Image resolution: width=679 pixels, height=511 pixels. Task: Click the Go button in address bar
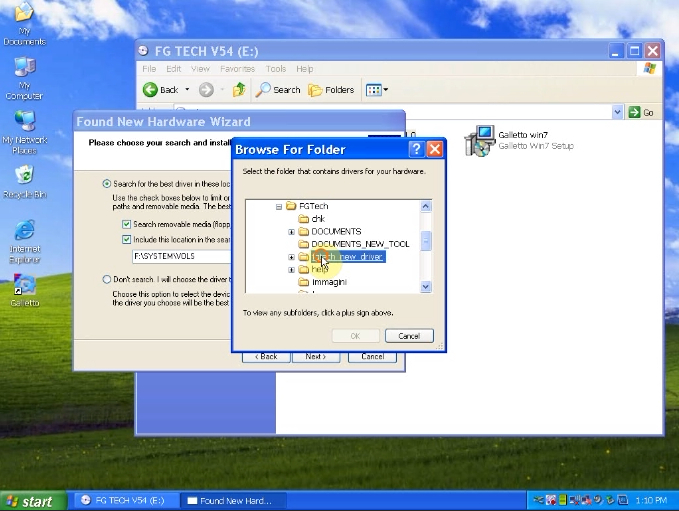[641, 112]
